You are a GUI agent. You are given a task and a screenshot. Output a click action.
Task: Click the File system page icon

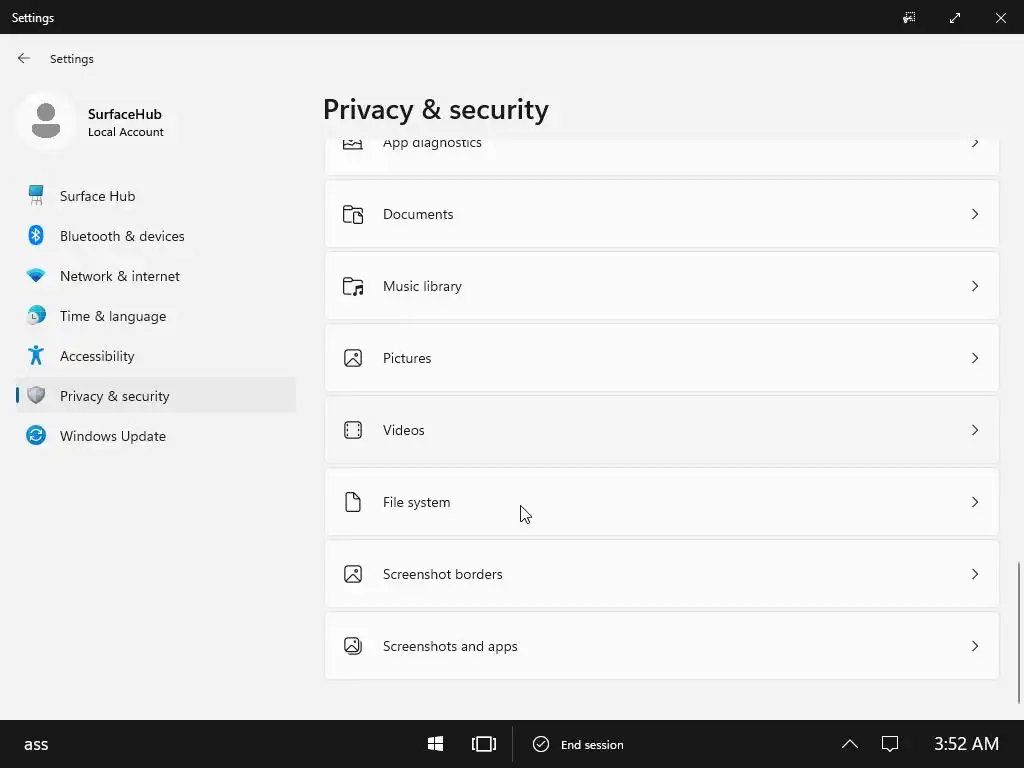tap(353, 502)
